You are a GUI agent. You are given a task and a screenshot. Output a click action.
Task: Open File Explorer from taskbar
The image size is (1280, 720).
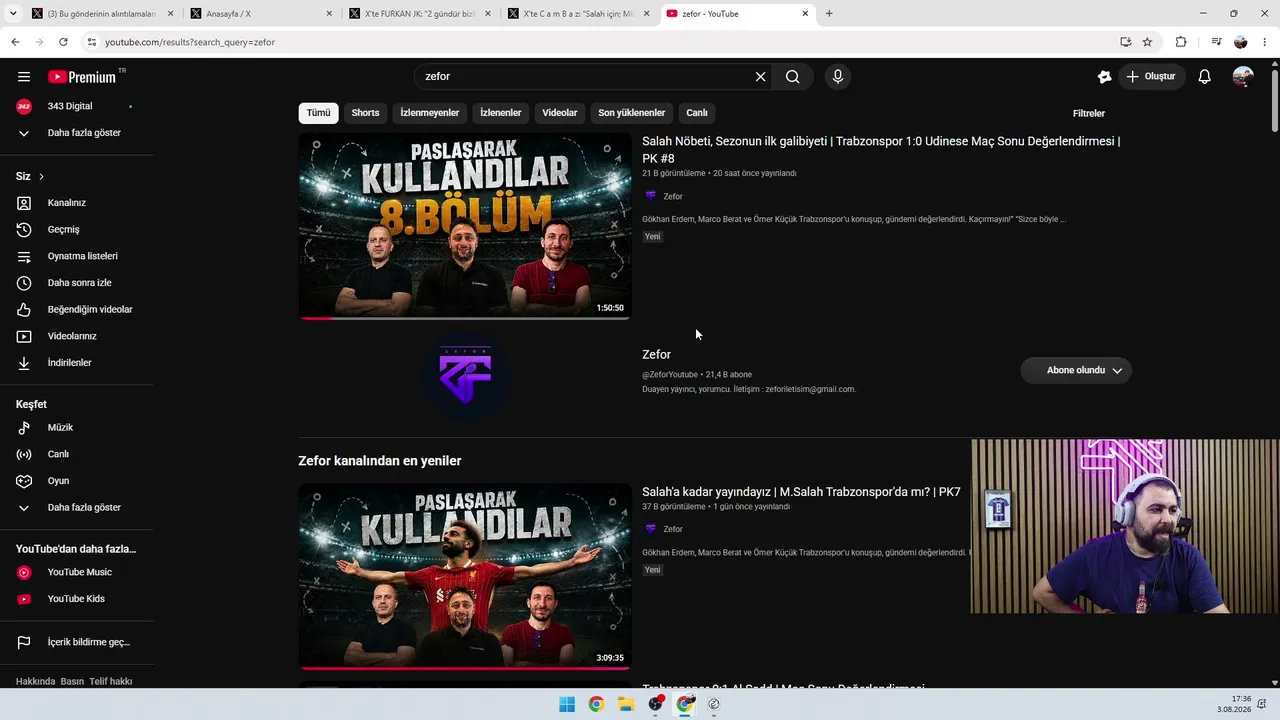[626, 704]
